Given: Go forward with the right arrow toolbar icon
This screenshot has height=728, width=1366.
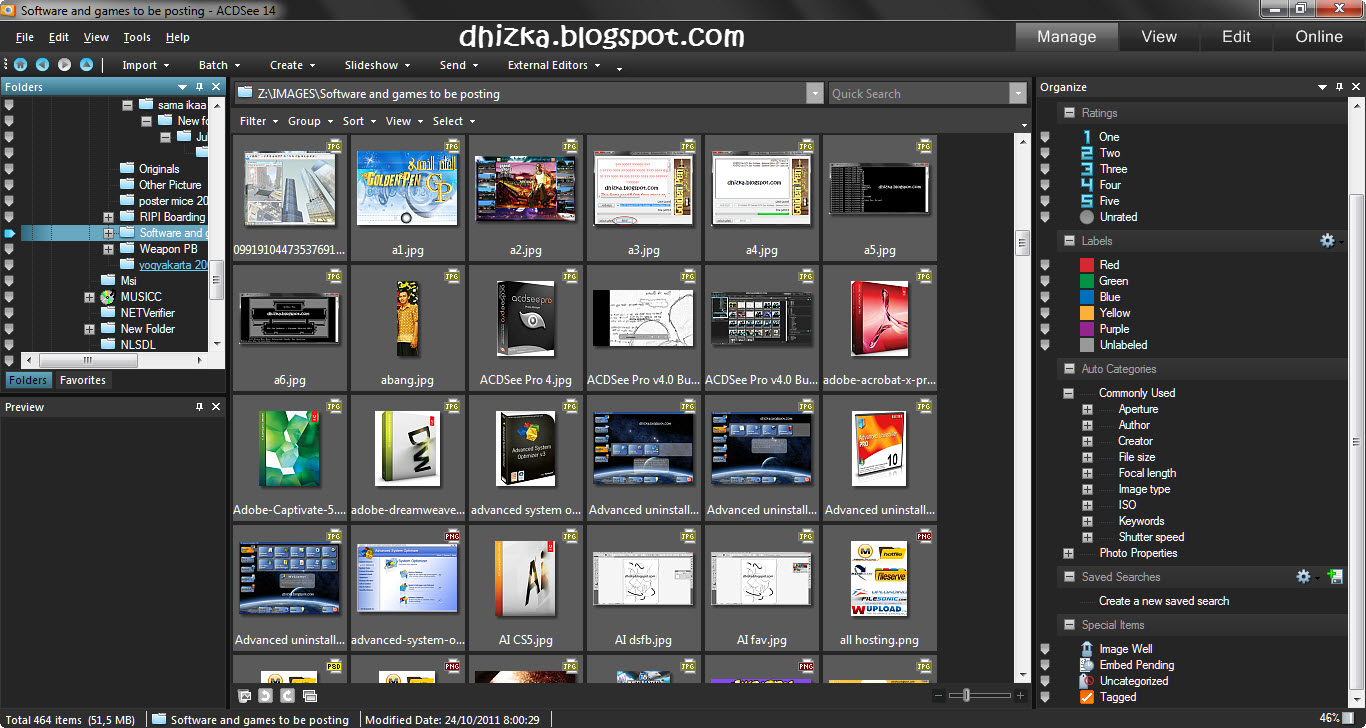Looking at the screenshot, I should tap(64, 65).
